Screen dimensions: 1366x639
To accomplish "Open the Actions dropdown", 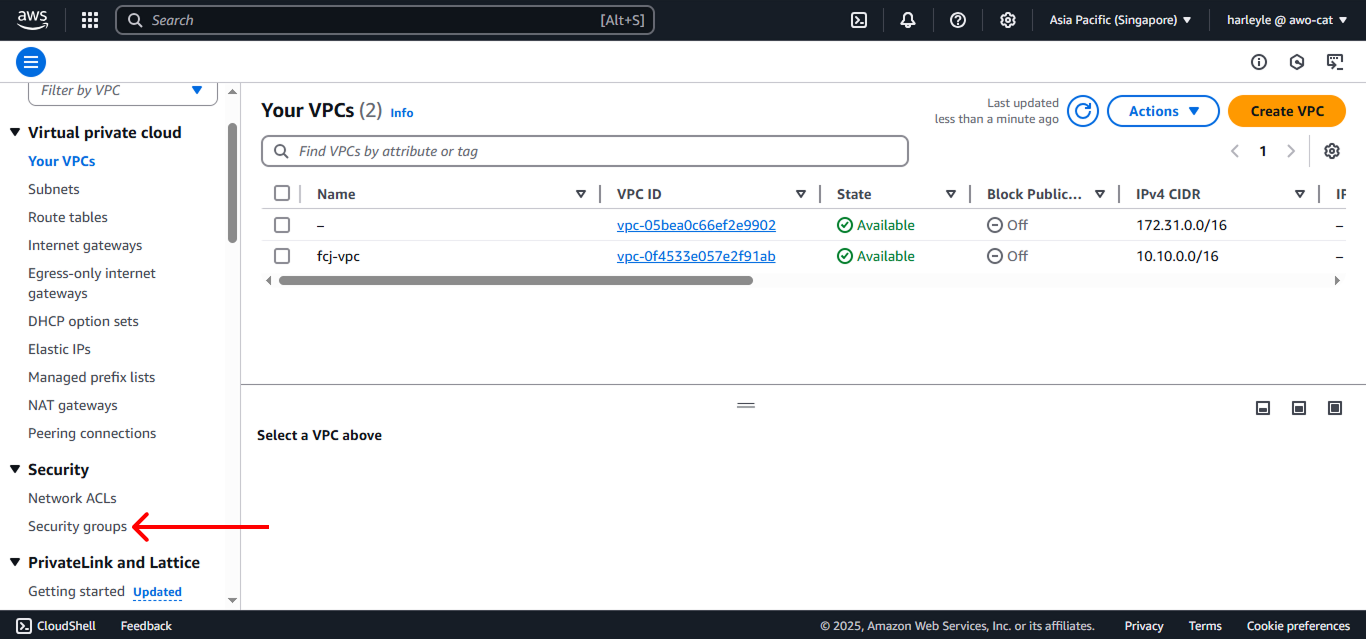I will pyautogui.click(x=1163, y=111).
